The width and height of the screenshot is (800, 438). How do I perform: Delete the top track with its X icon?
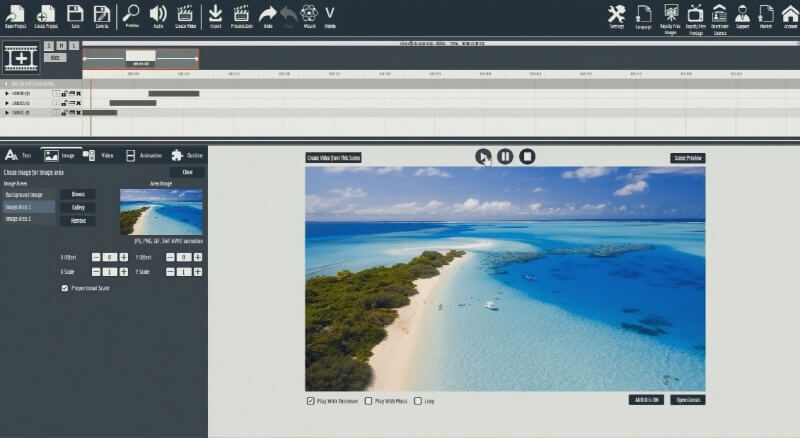[79, 93]
